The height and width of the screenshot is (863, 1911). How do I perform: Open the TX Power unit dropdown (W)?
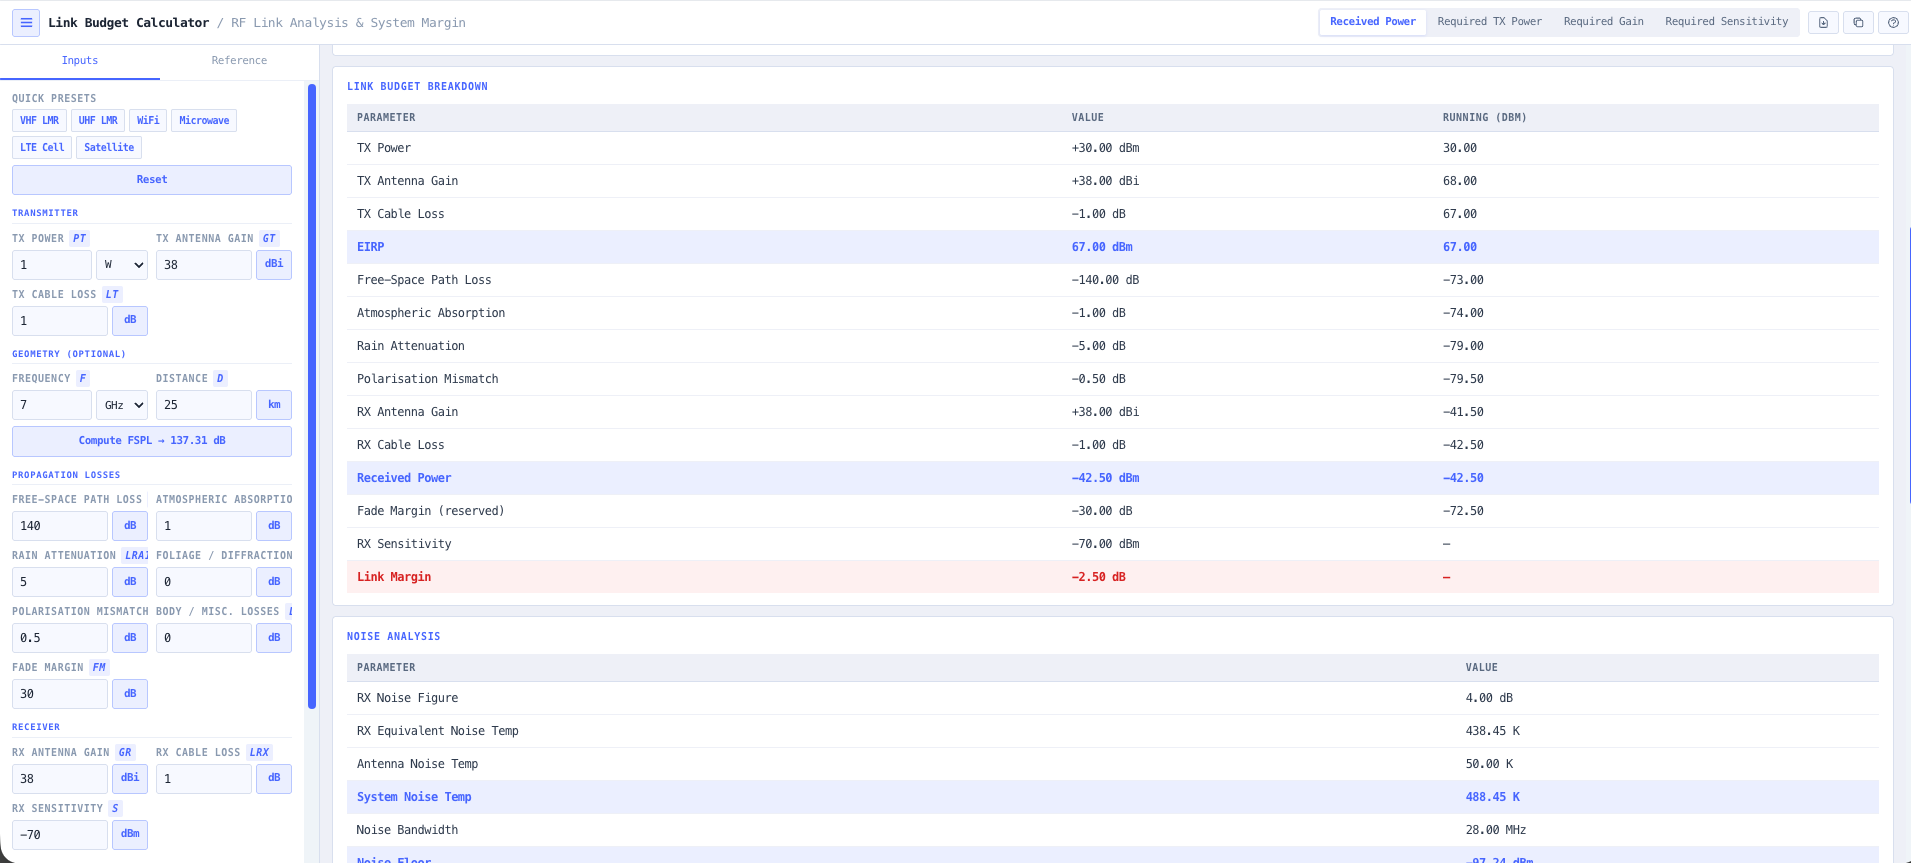click(122, 265)
